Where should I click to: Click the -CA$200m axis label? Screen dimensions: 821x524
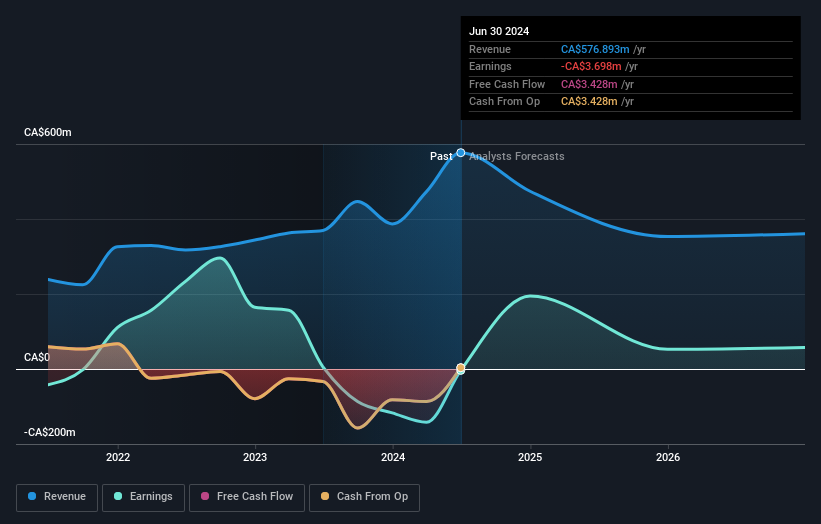(x=50, y=432)
